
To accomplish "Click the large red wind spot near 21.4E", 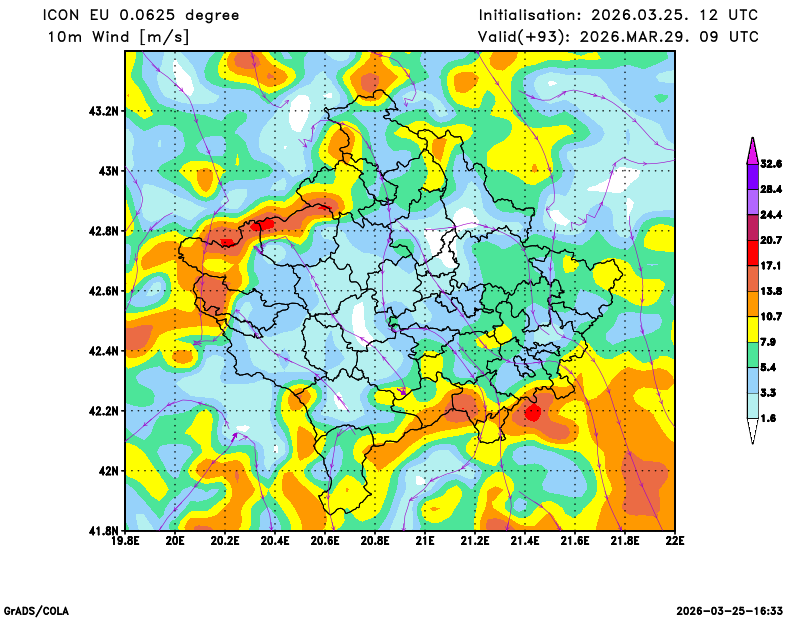I will [x=532, y=412].
